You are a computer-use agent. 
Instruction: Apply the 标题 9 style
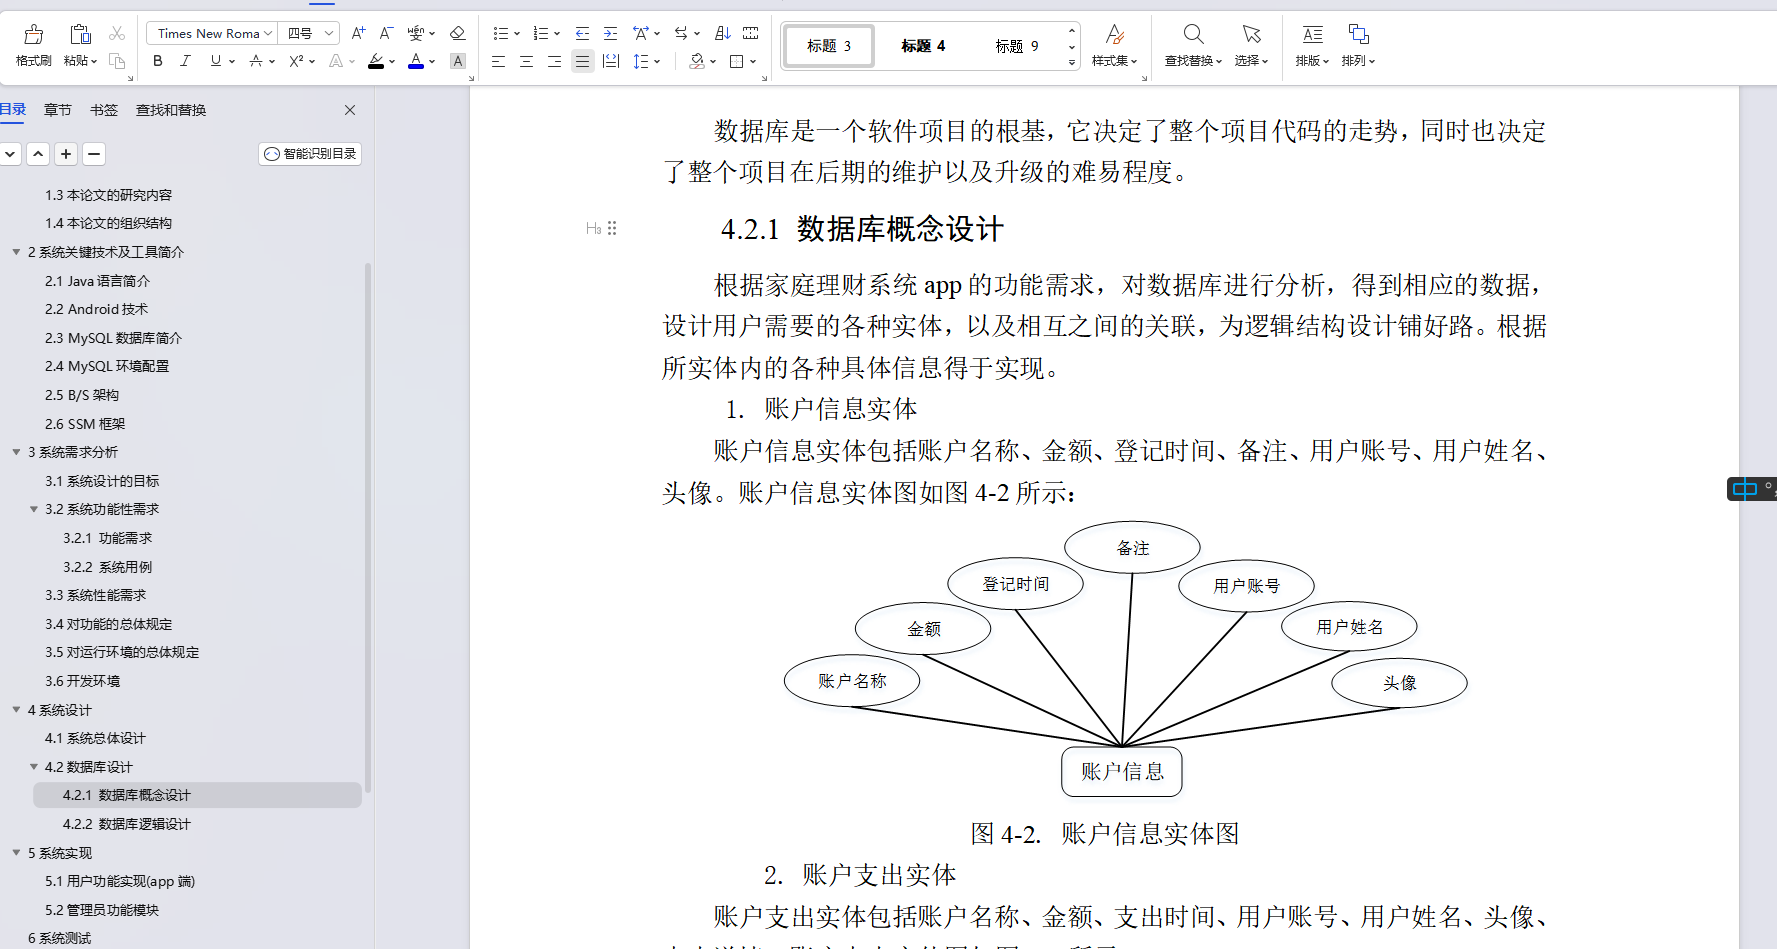click(x=1017, y=46)
